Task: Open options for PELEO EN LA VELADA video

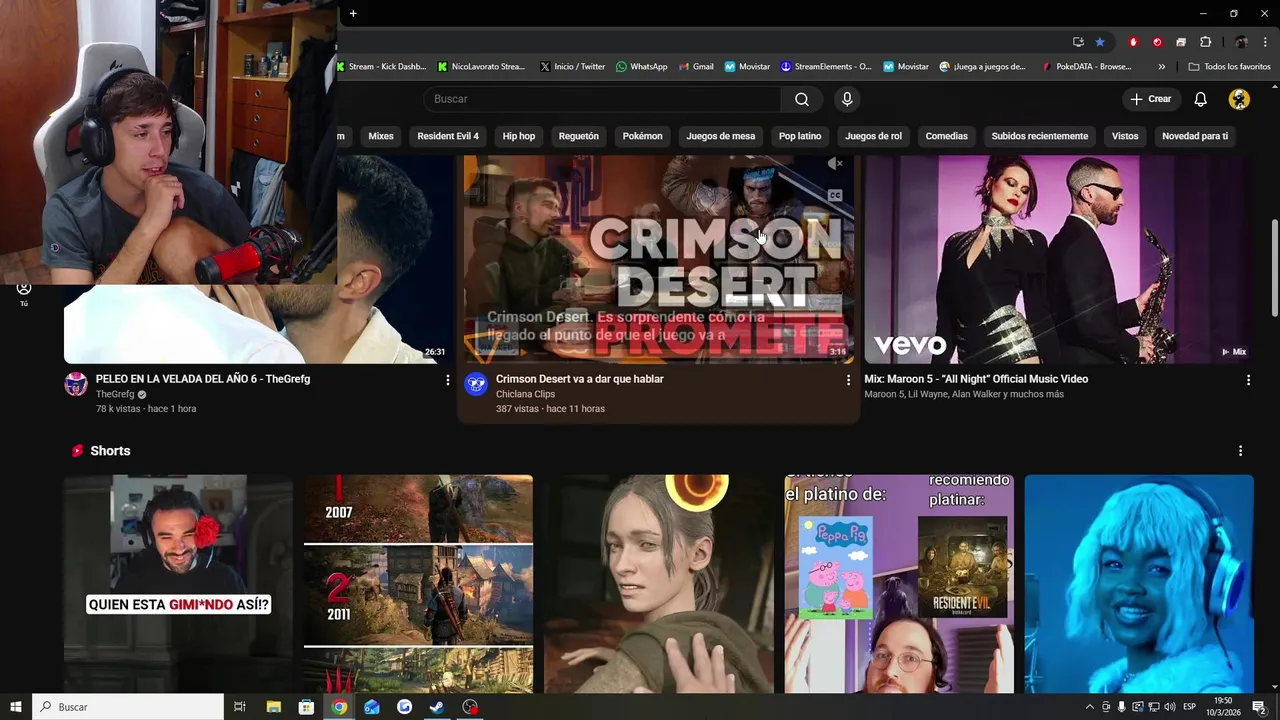Action: pos(447,380)
